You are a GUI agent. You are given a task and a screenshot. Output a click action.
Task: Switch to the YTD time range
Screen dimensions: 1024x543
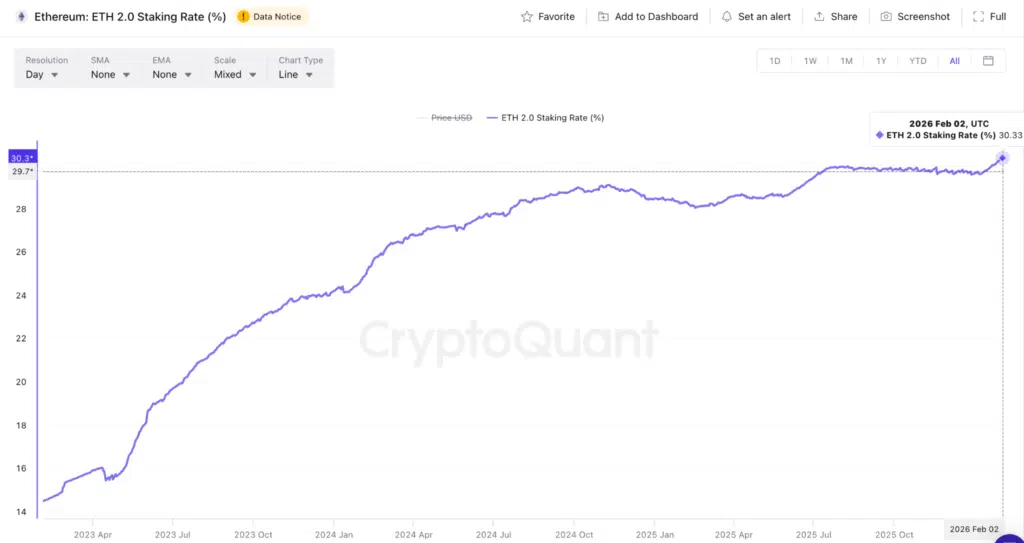(917, 61)
